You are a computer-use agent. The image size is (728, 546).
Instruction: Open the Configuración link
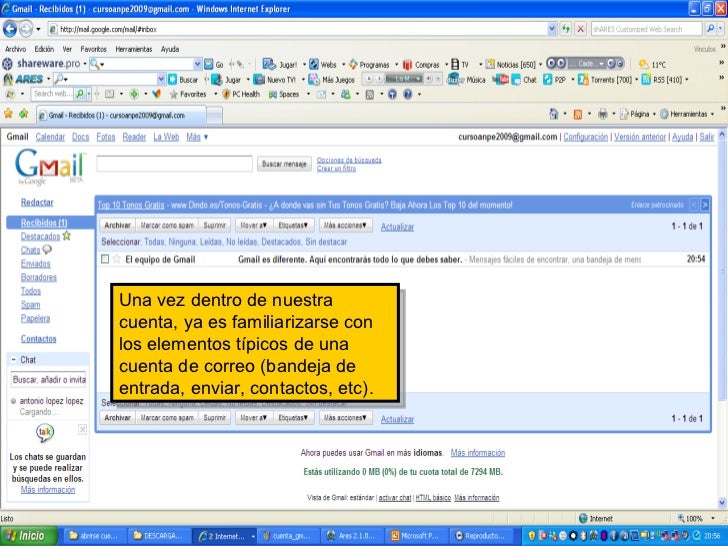pyautogui.click(x=585, y=137)
